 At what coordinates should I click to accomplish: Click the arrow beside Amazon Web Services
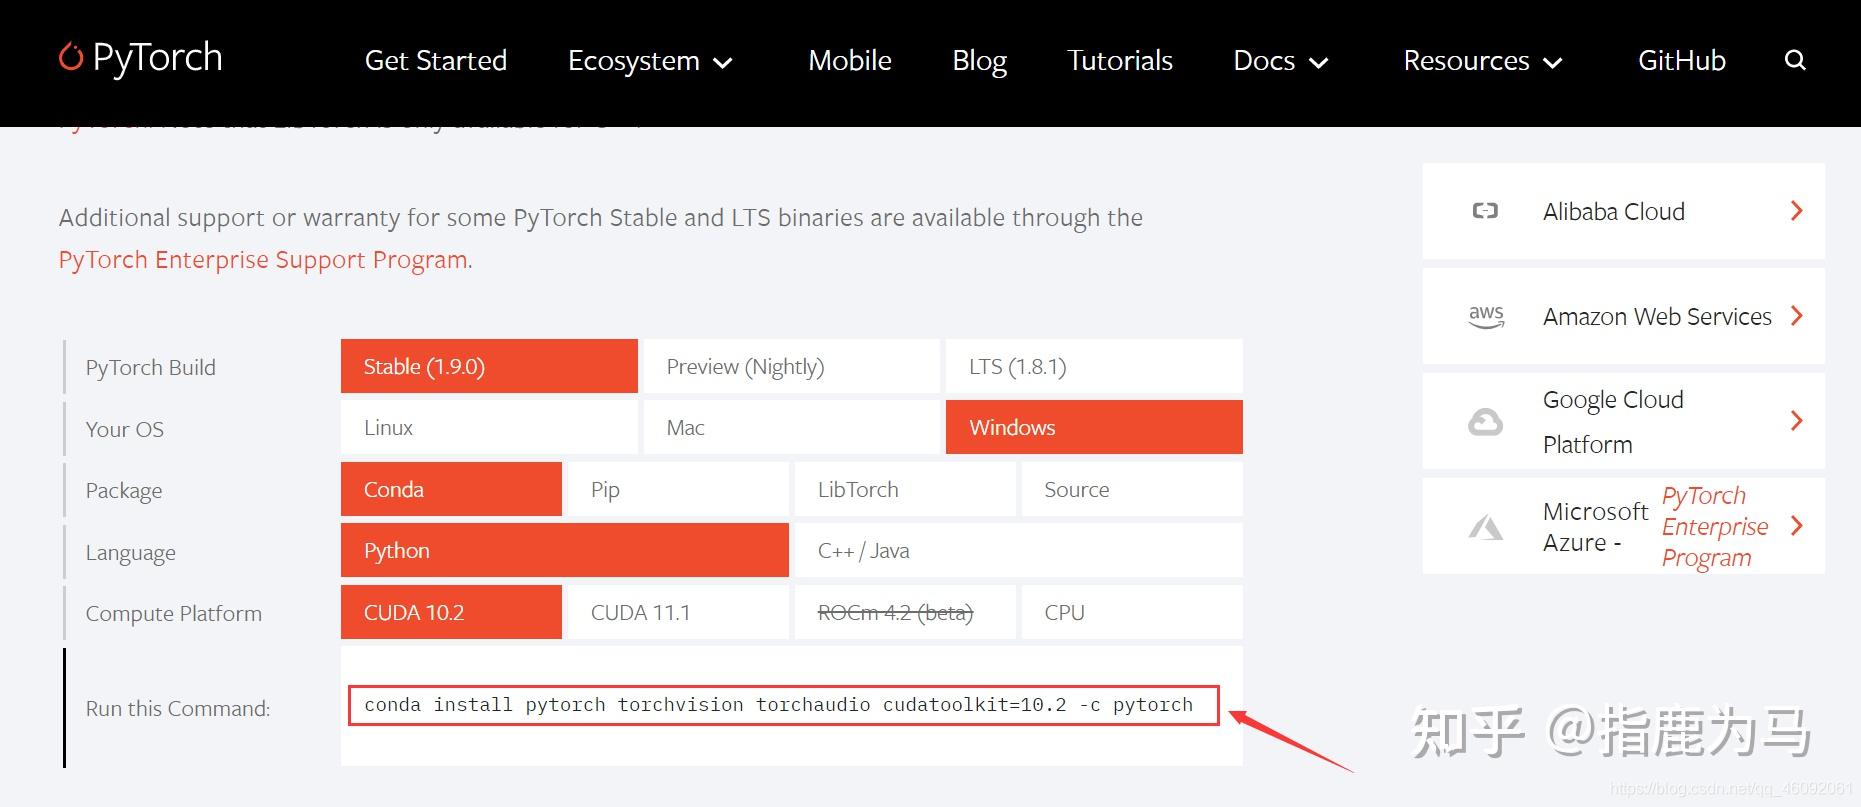coord(1796,316)
